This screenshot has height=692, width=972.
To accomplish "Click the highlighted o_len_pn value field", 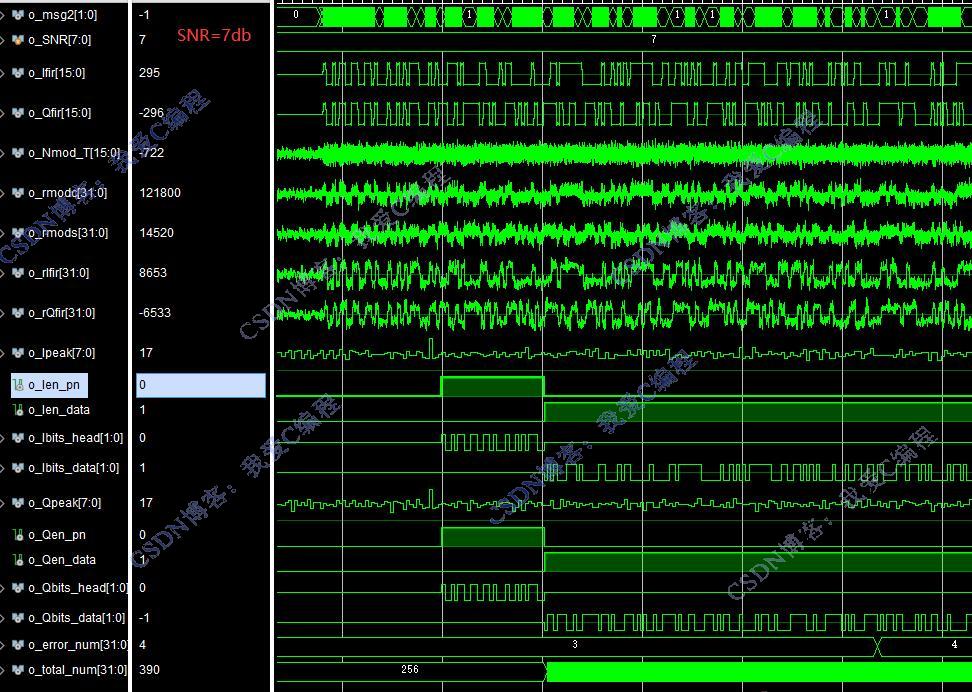I will [201, 385].
